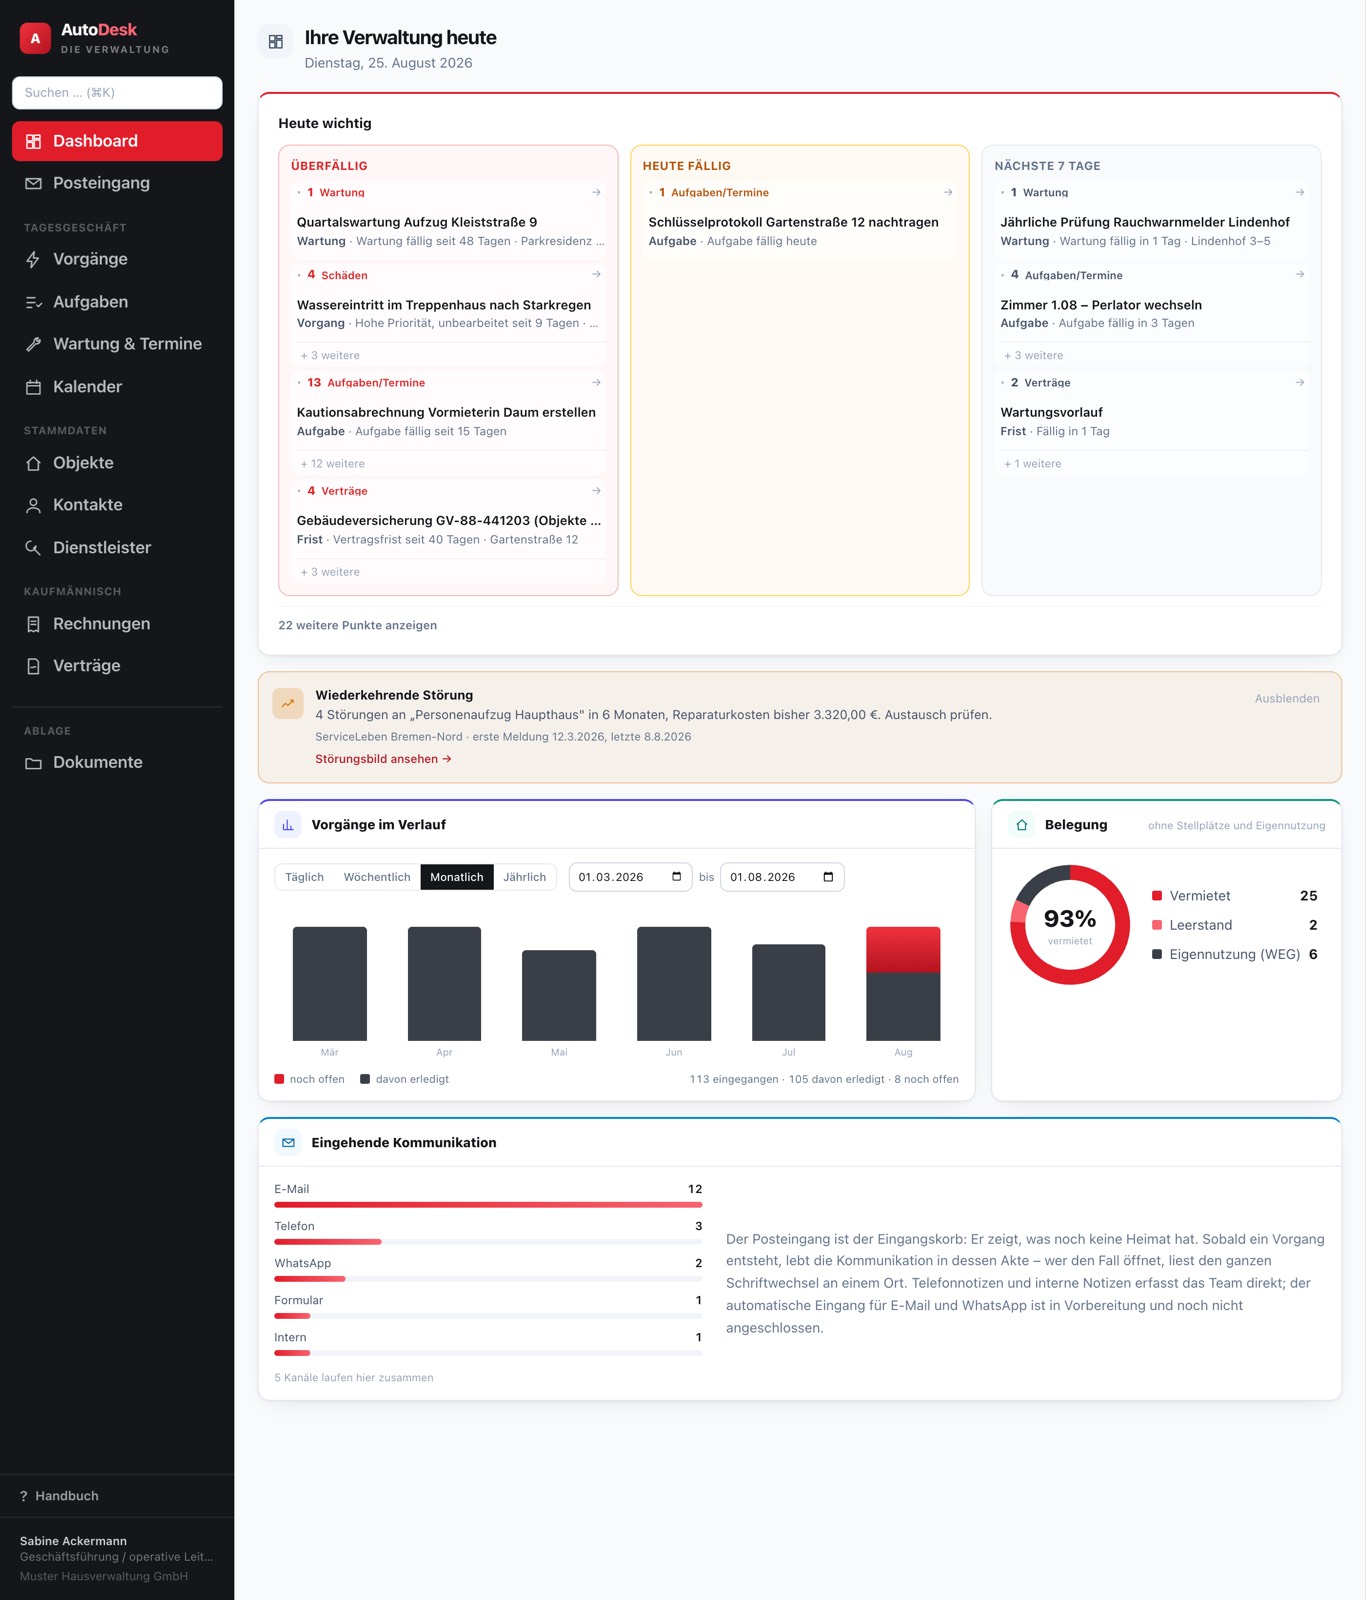Click the Objekte house icon

(33, 464)
